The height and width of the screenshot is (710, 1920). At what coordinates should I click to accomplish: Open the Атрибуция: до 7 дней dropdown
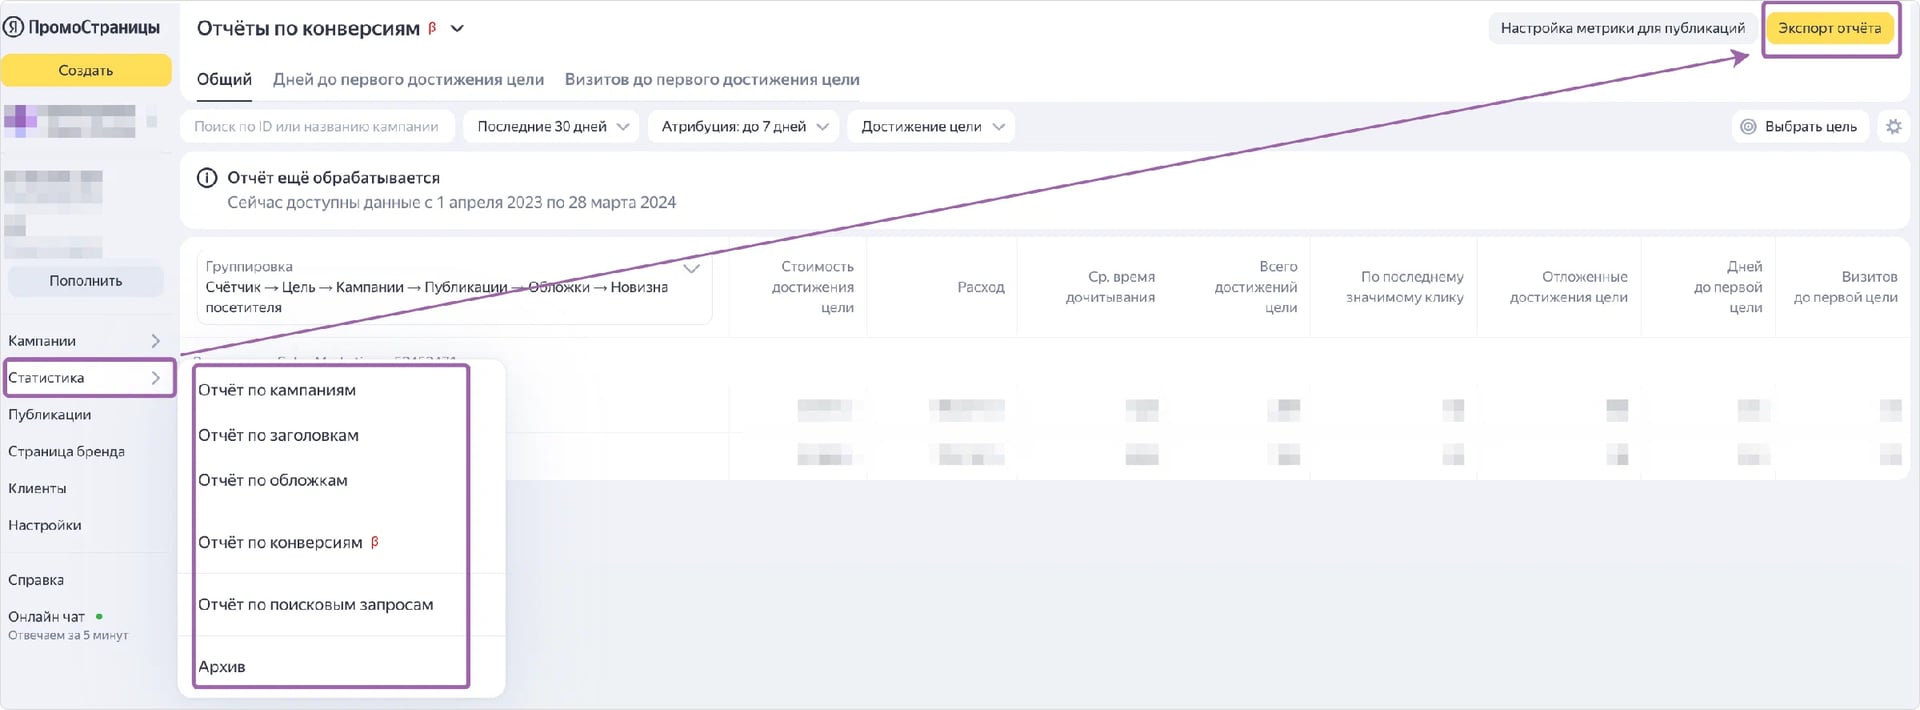point(744,127)
